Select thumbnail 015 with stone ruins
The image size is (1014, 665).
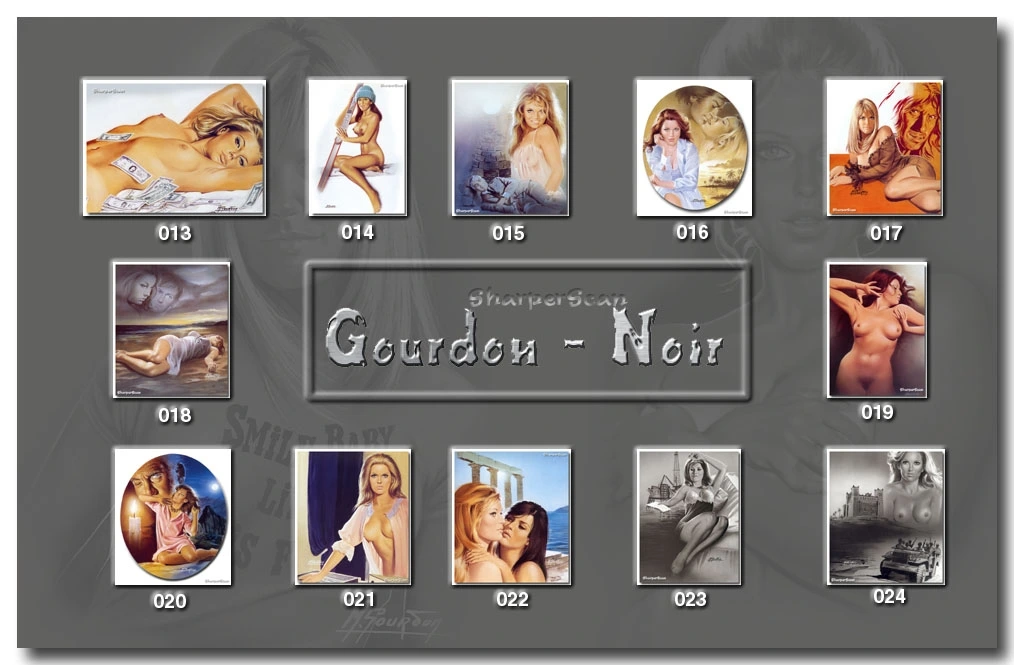[x=510, y=147]
